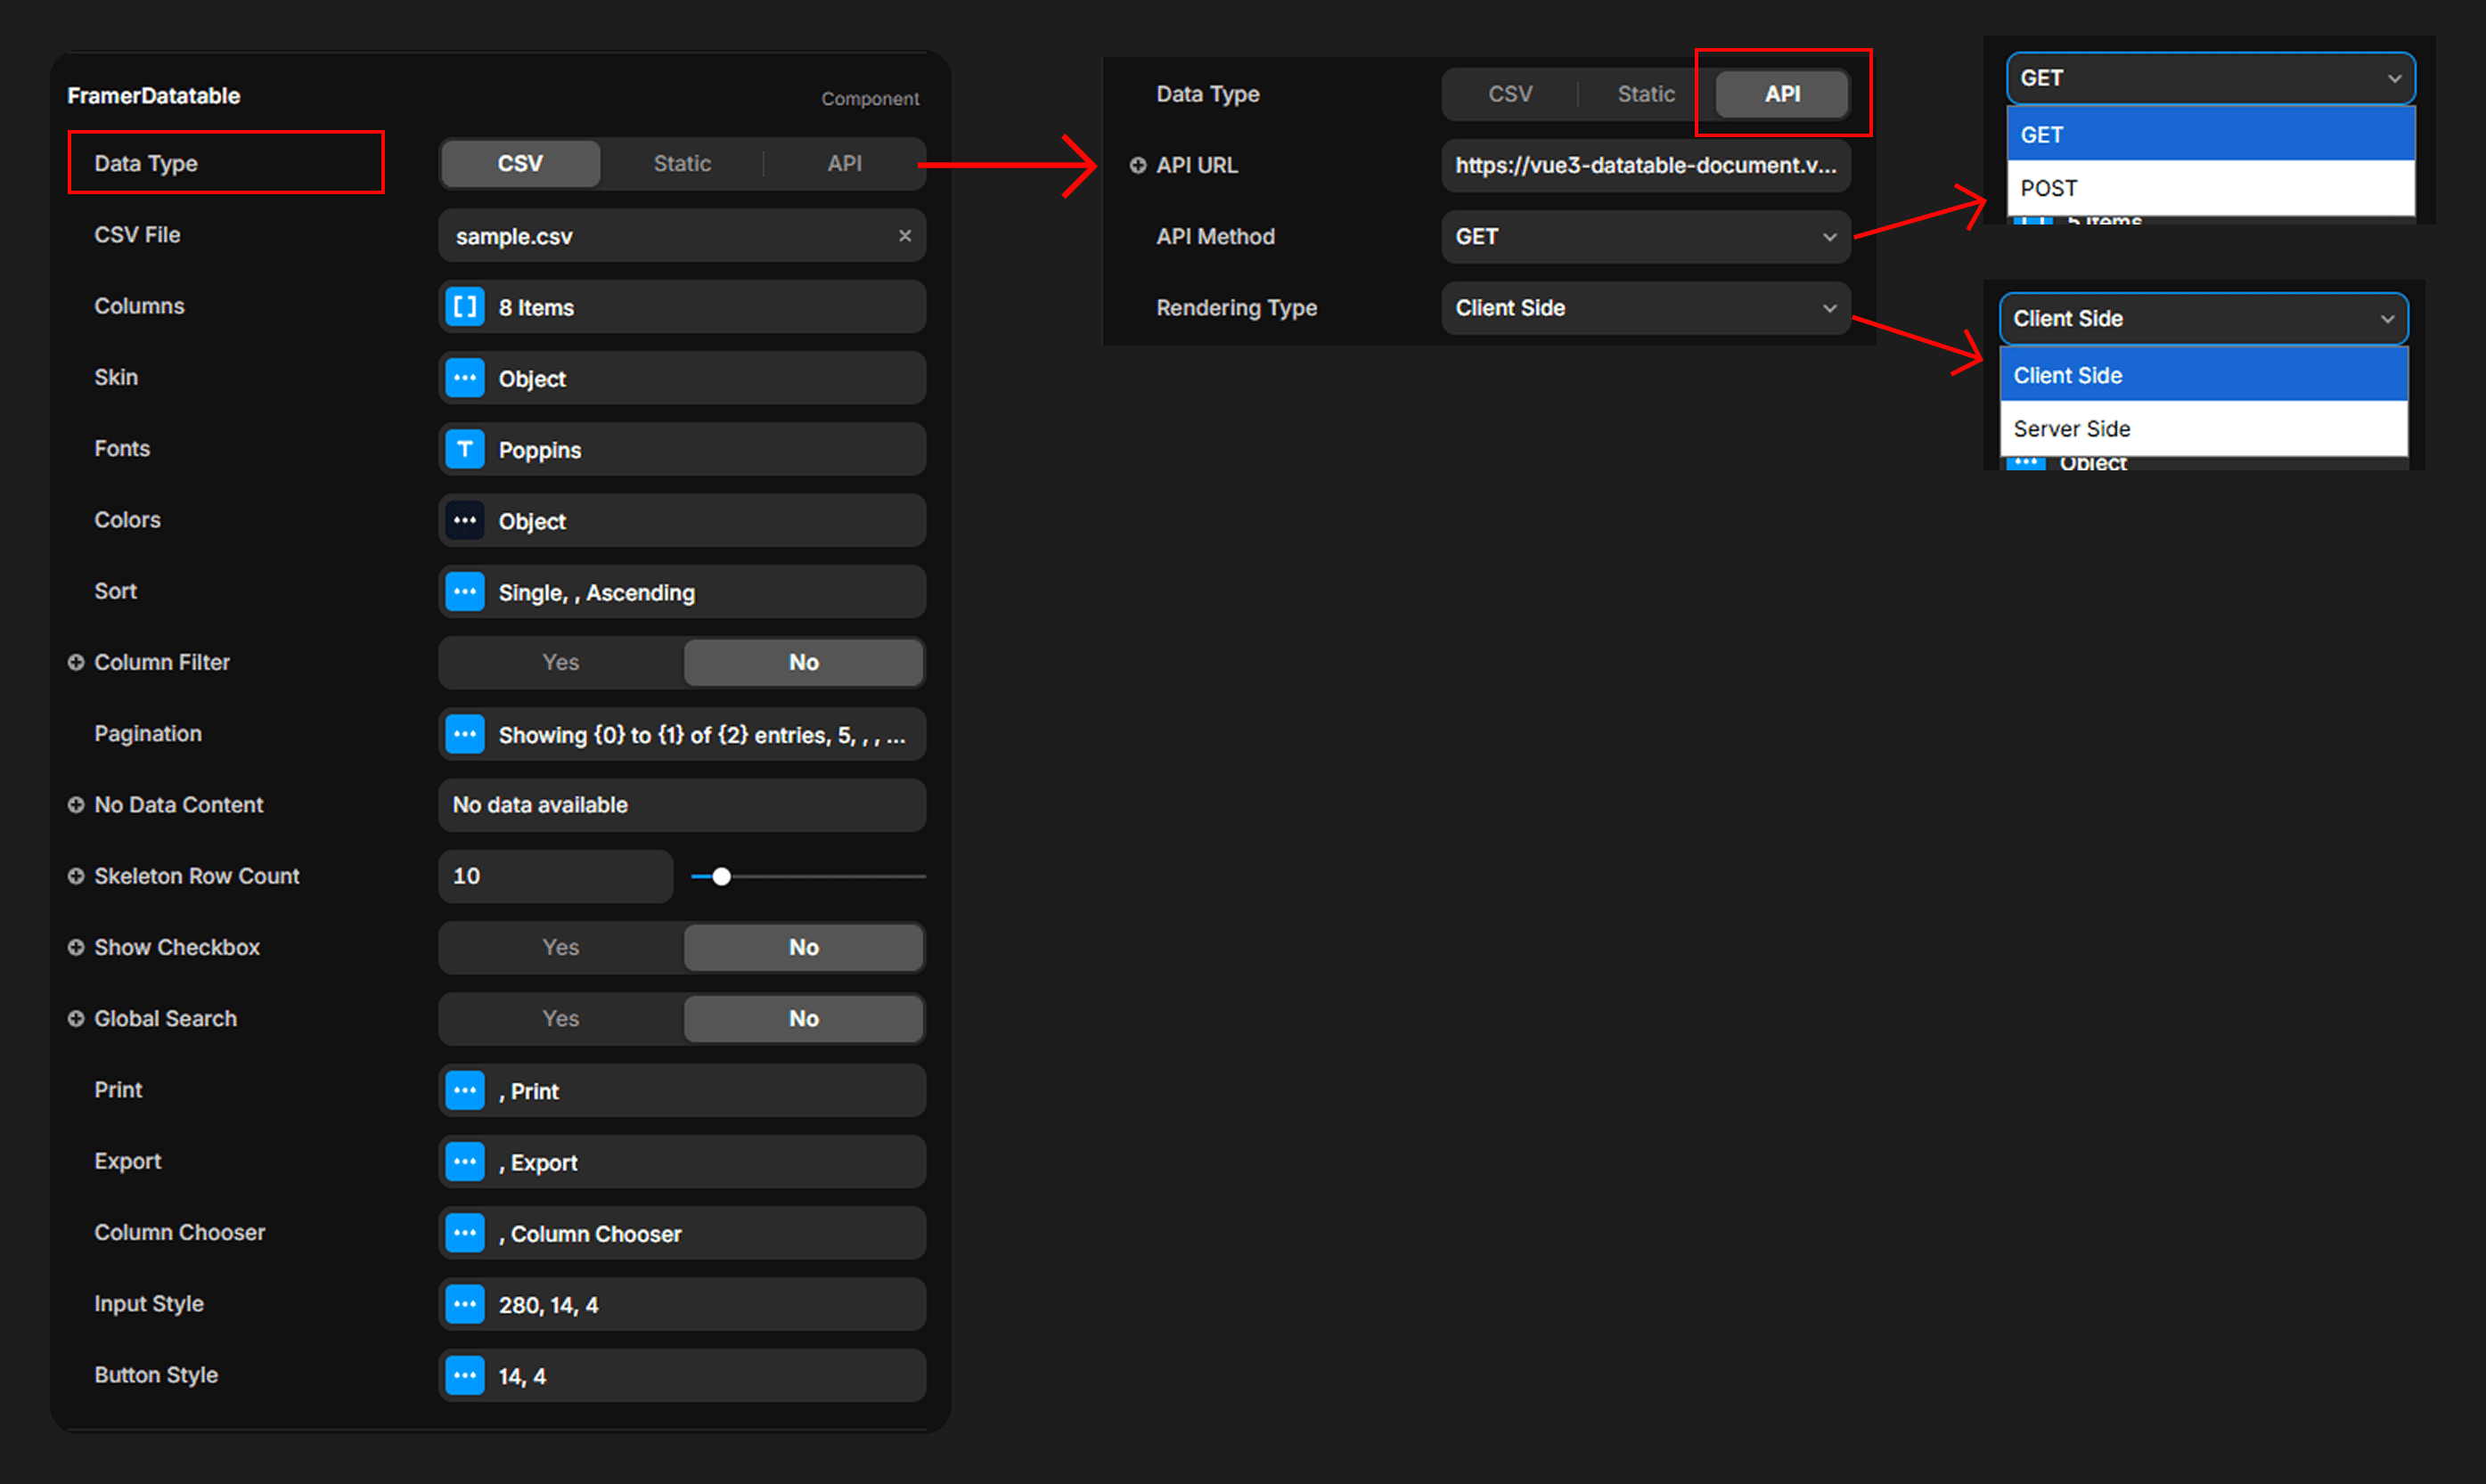Click plus icon beside API URL
The image size is (2486, 1484).
tap(1137, 165)
